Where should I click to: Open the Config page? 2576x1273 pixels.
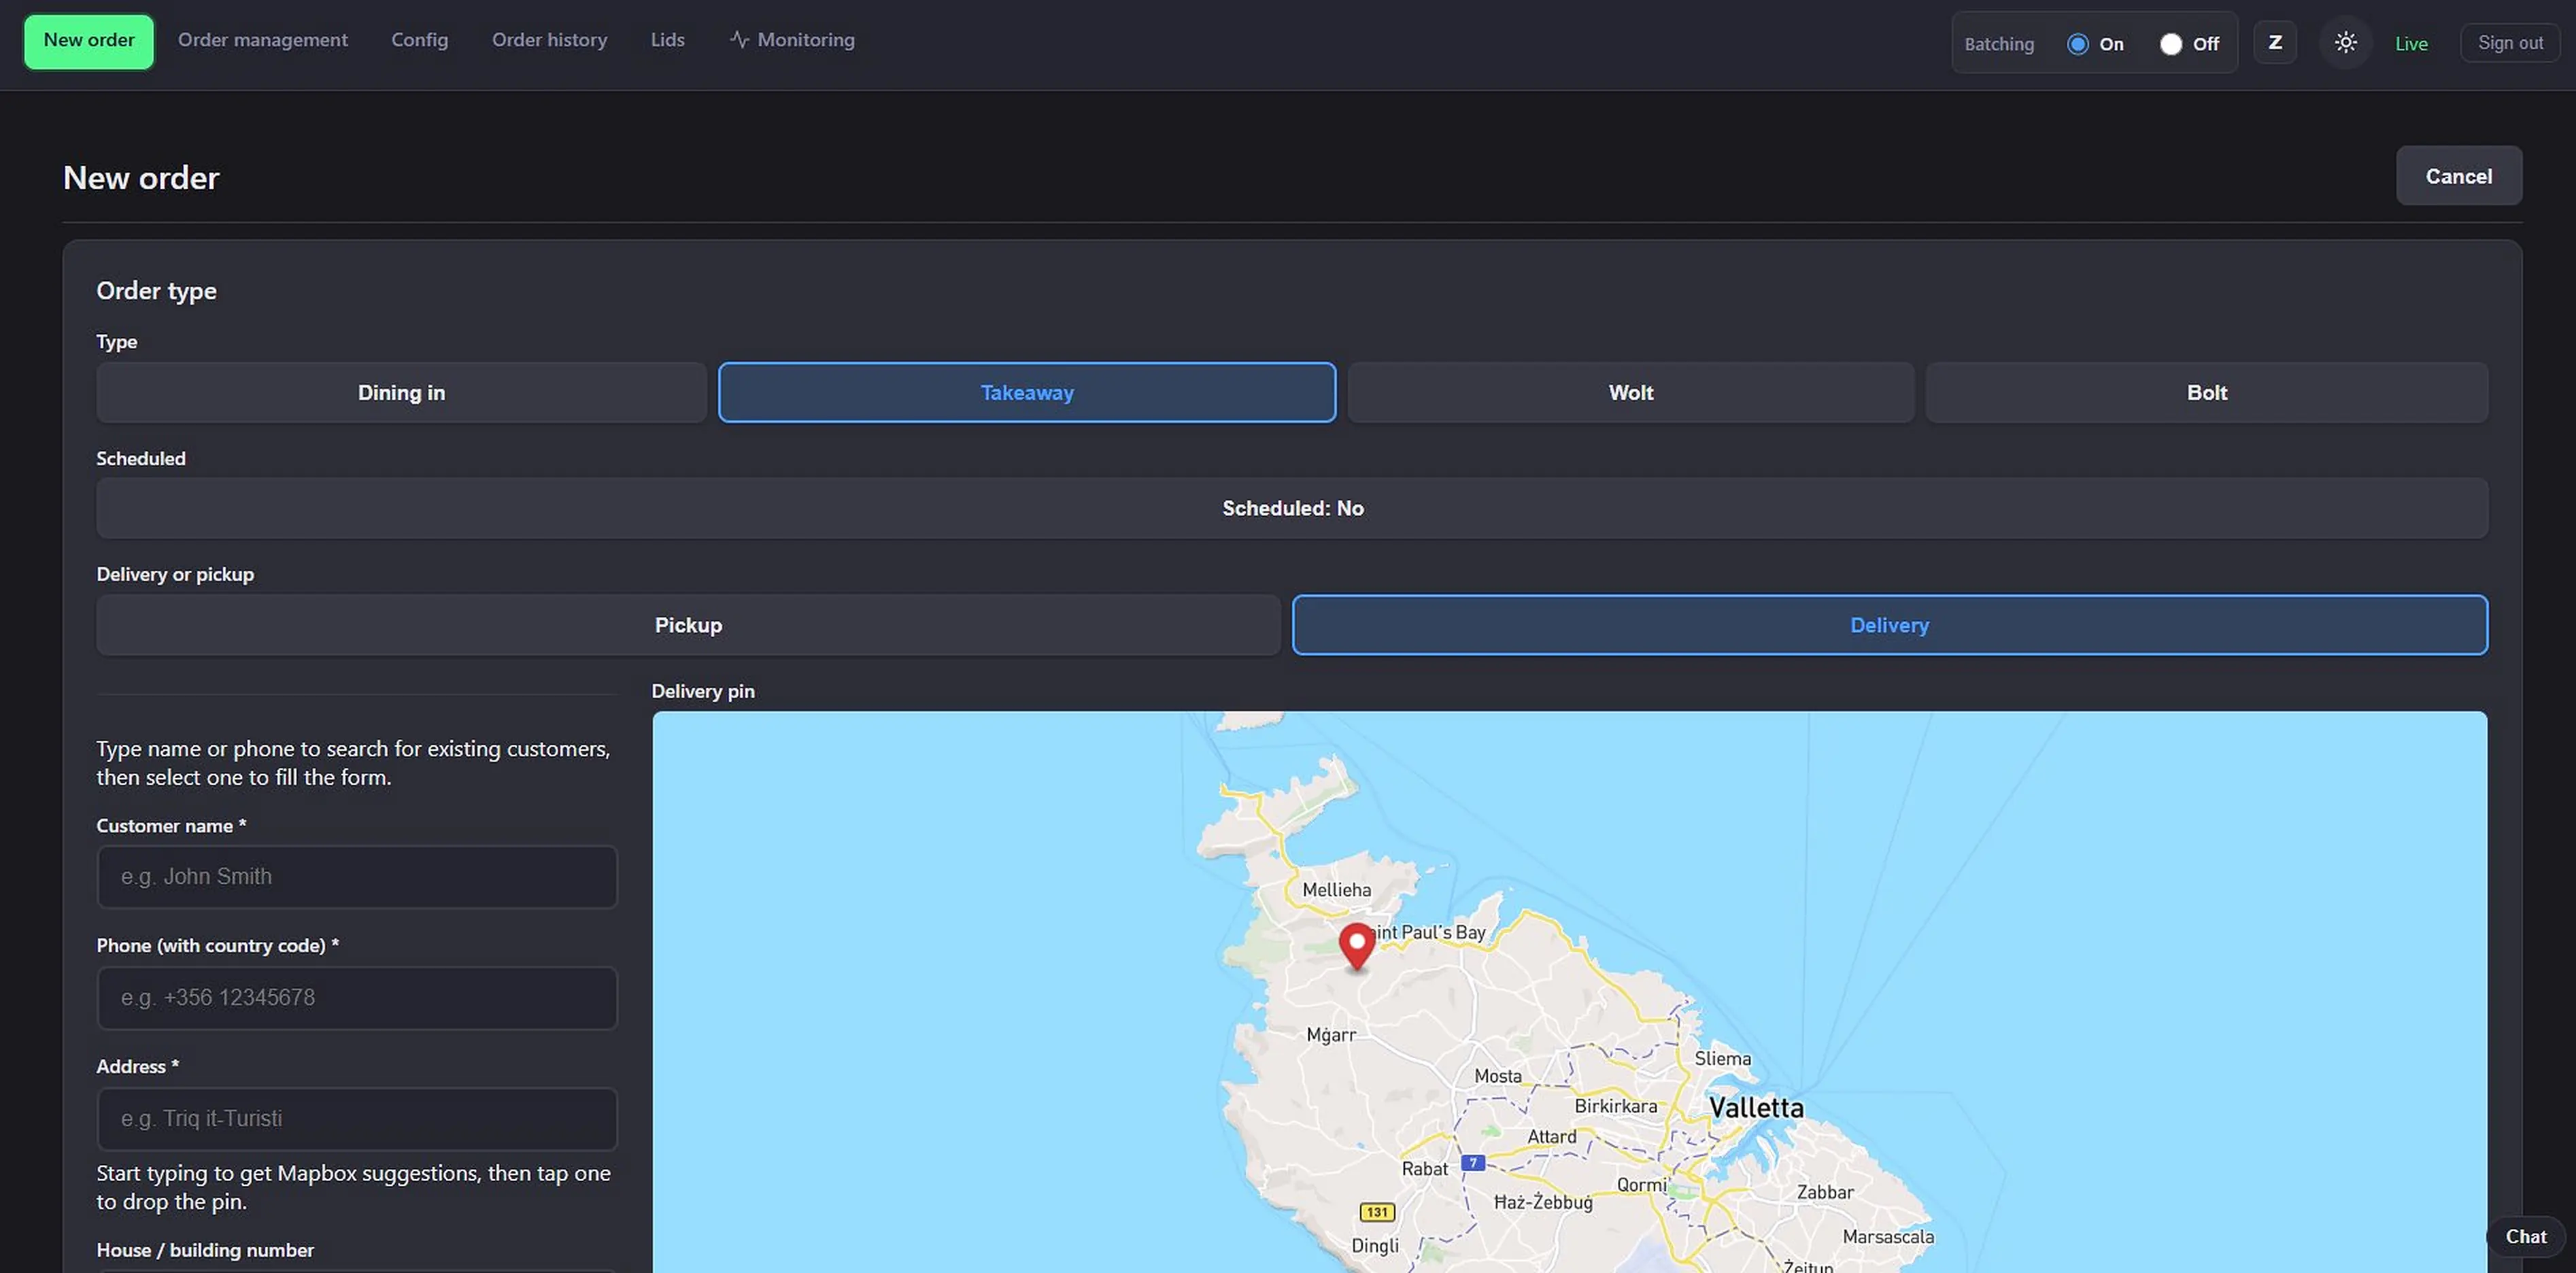point(420,40)
